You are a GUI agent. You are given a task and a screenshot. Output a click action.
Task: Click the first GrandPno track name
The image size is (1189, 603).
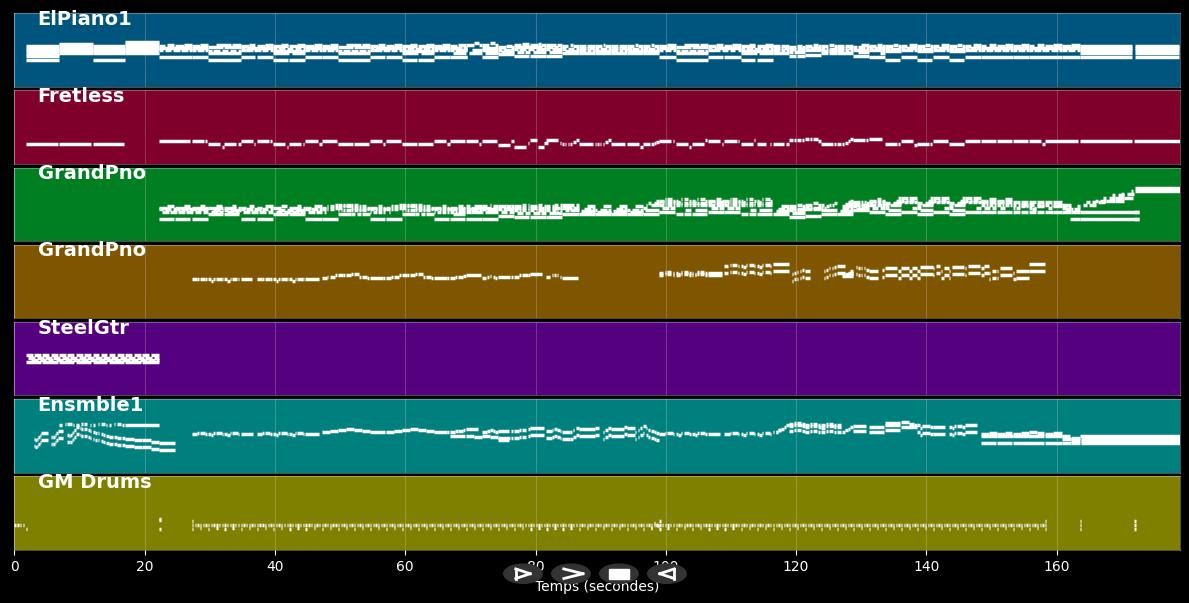91,172
